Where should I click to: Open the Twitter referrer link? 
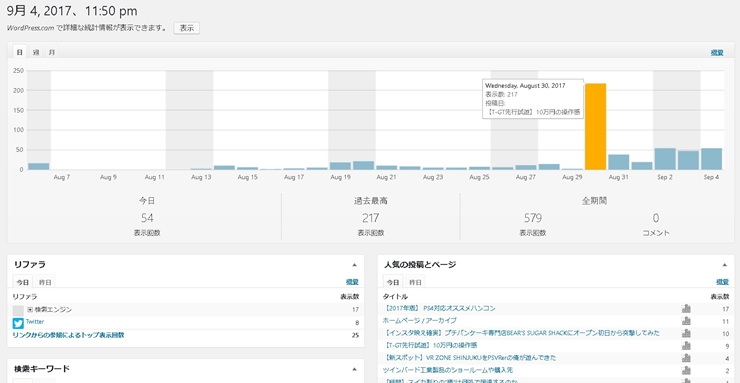tap(35, 321)
